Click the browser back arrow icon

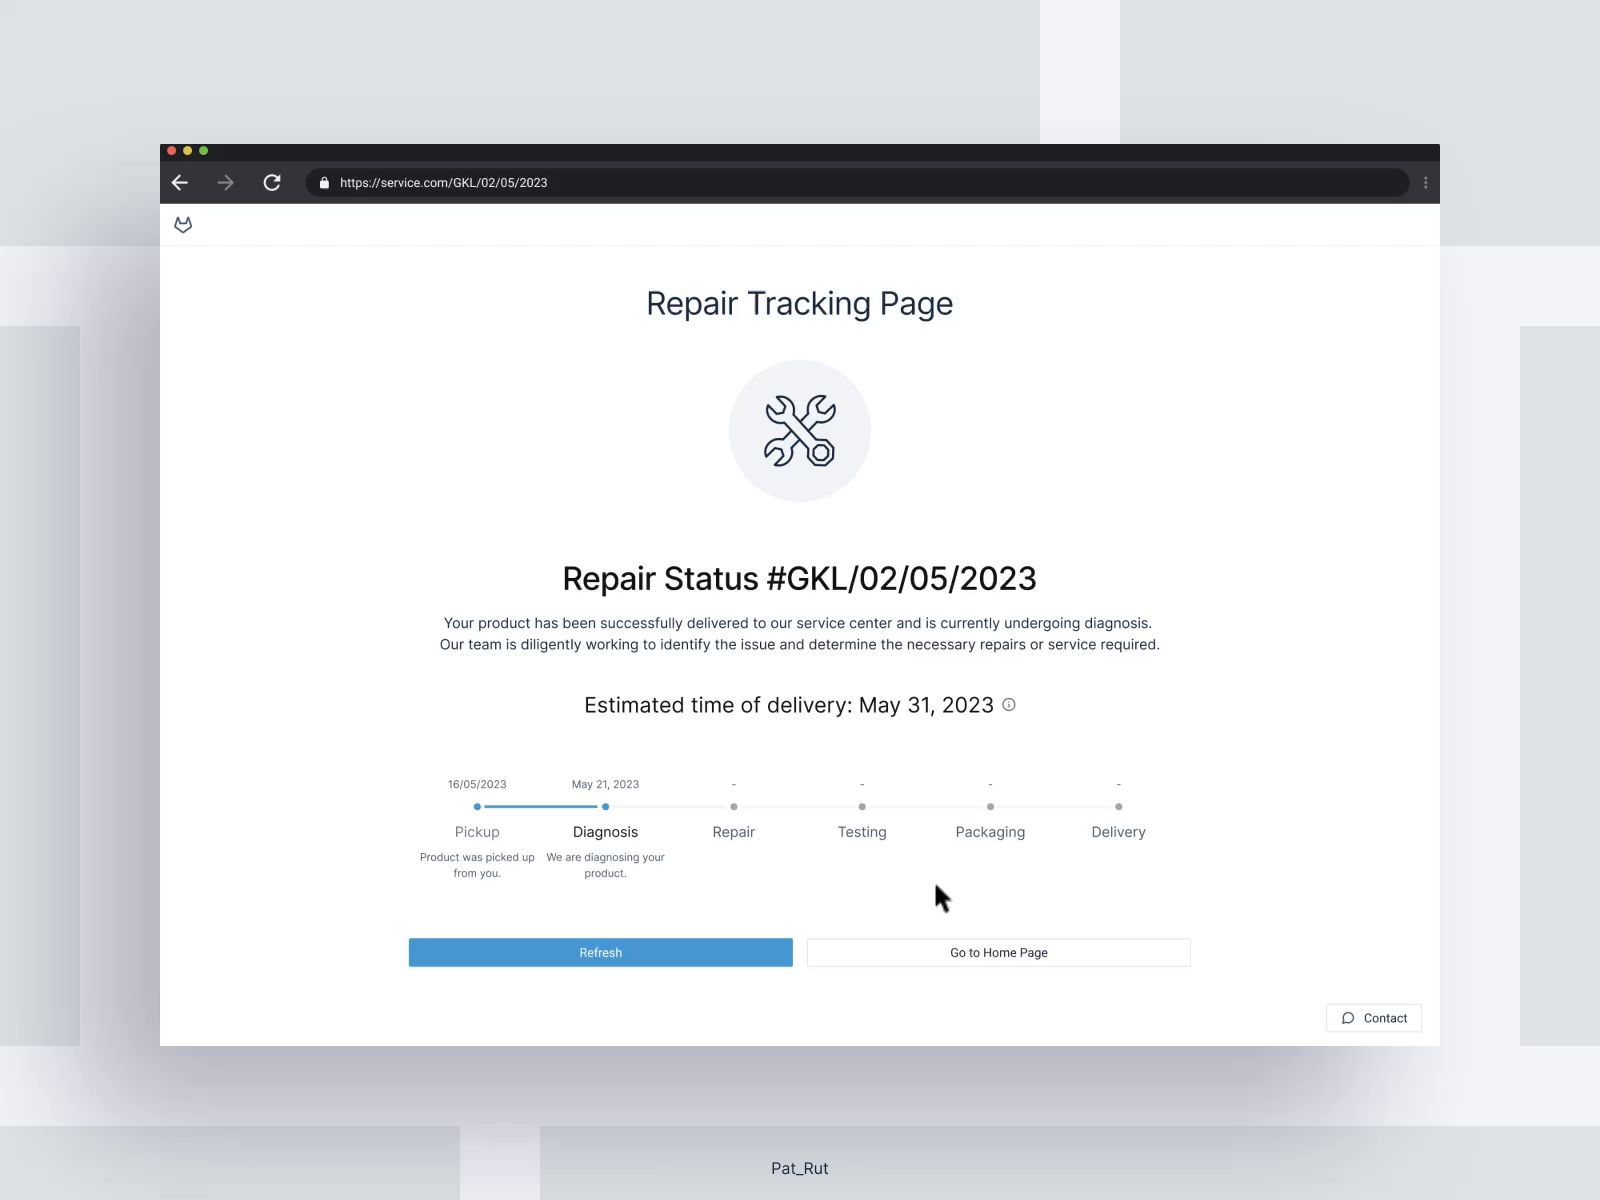pyautogui.click(x=180, y=182)
